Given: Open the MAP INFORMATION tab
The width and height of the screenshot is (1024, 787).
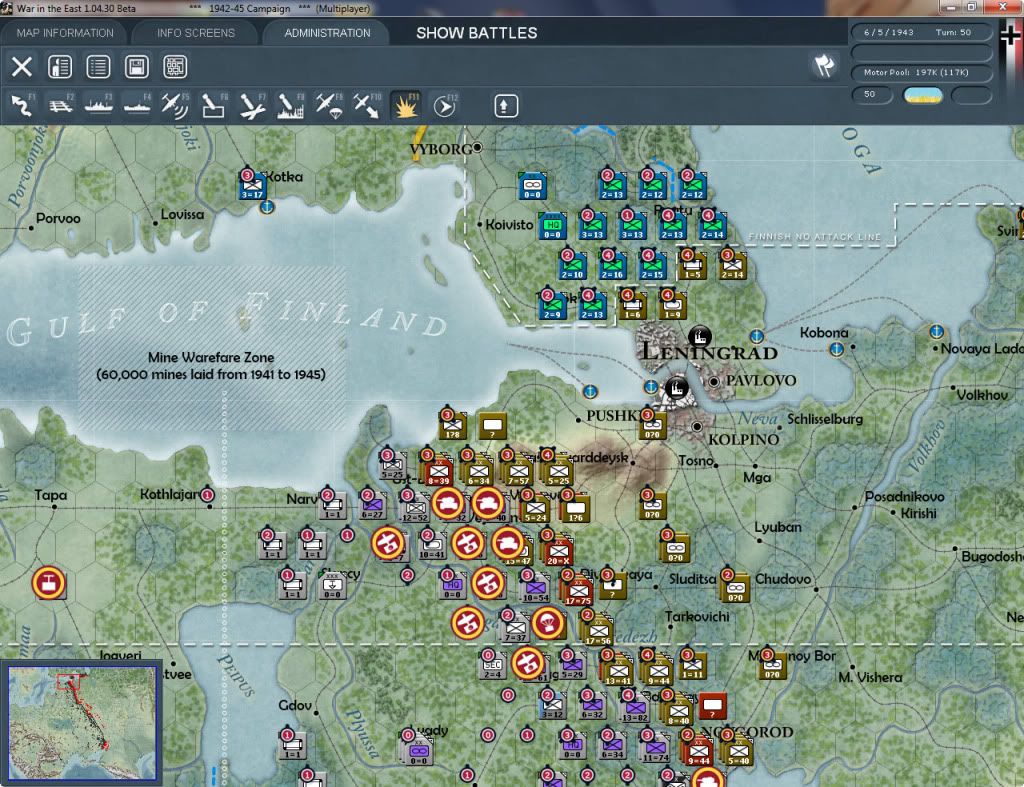Looking at the screenshot, I should pos(65,33).
